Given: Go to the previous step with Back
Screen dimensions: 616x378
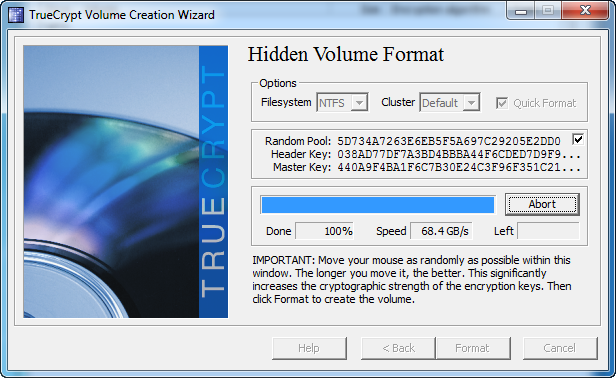Looking at the screenshot, I should tap(398, 348).
